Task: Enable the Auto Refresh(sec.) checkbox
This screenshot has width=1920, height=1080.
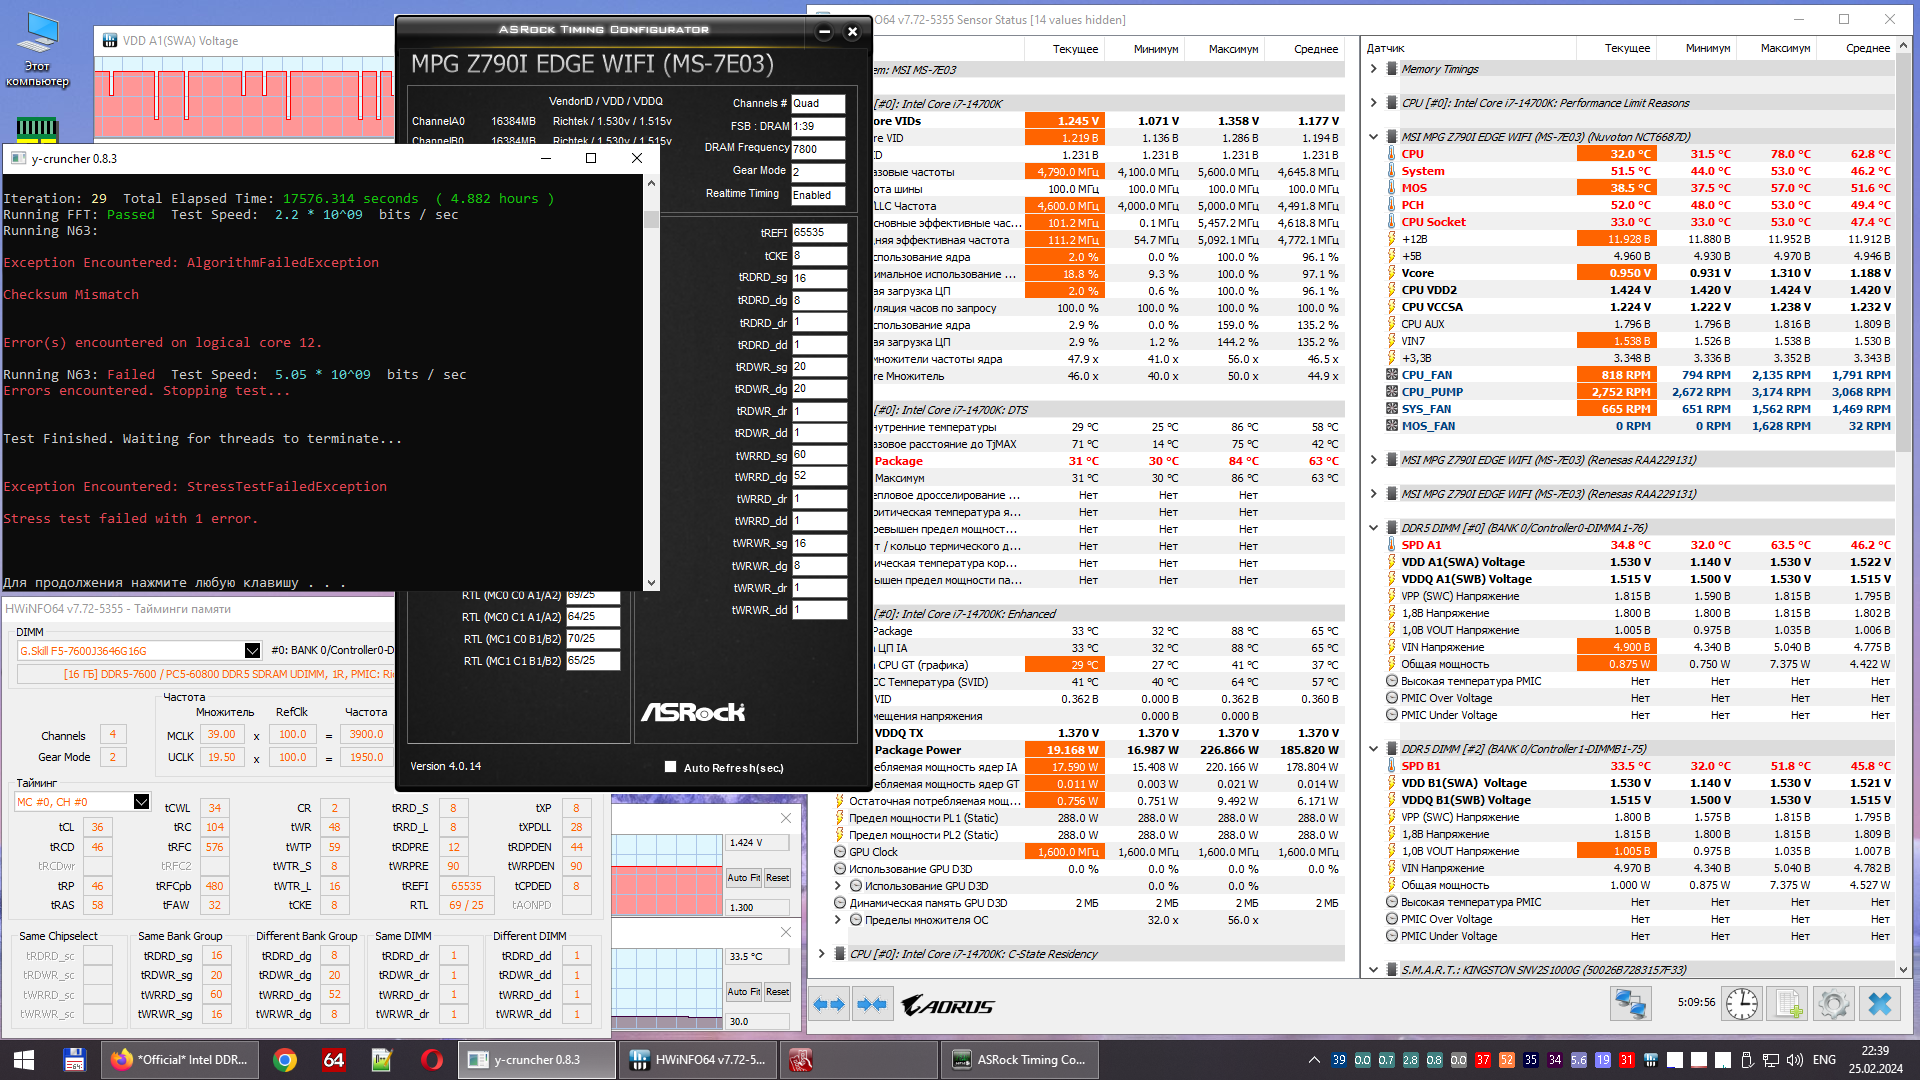Action: 671,767
